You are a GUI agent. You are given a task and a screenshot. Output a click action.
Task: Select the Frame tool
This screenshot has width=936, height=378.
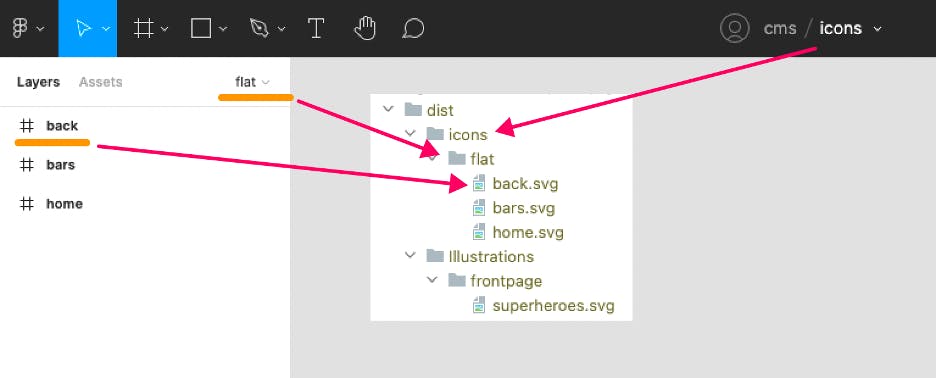tap(143, 28)
